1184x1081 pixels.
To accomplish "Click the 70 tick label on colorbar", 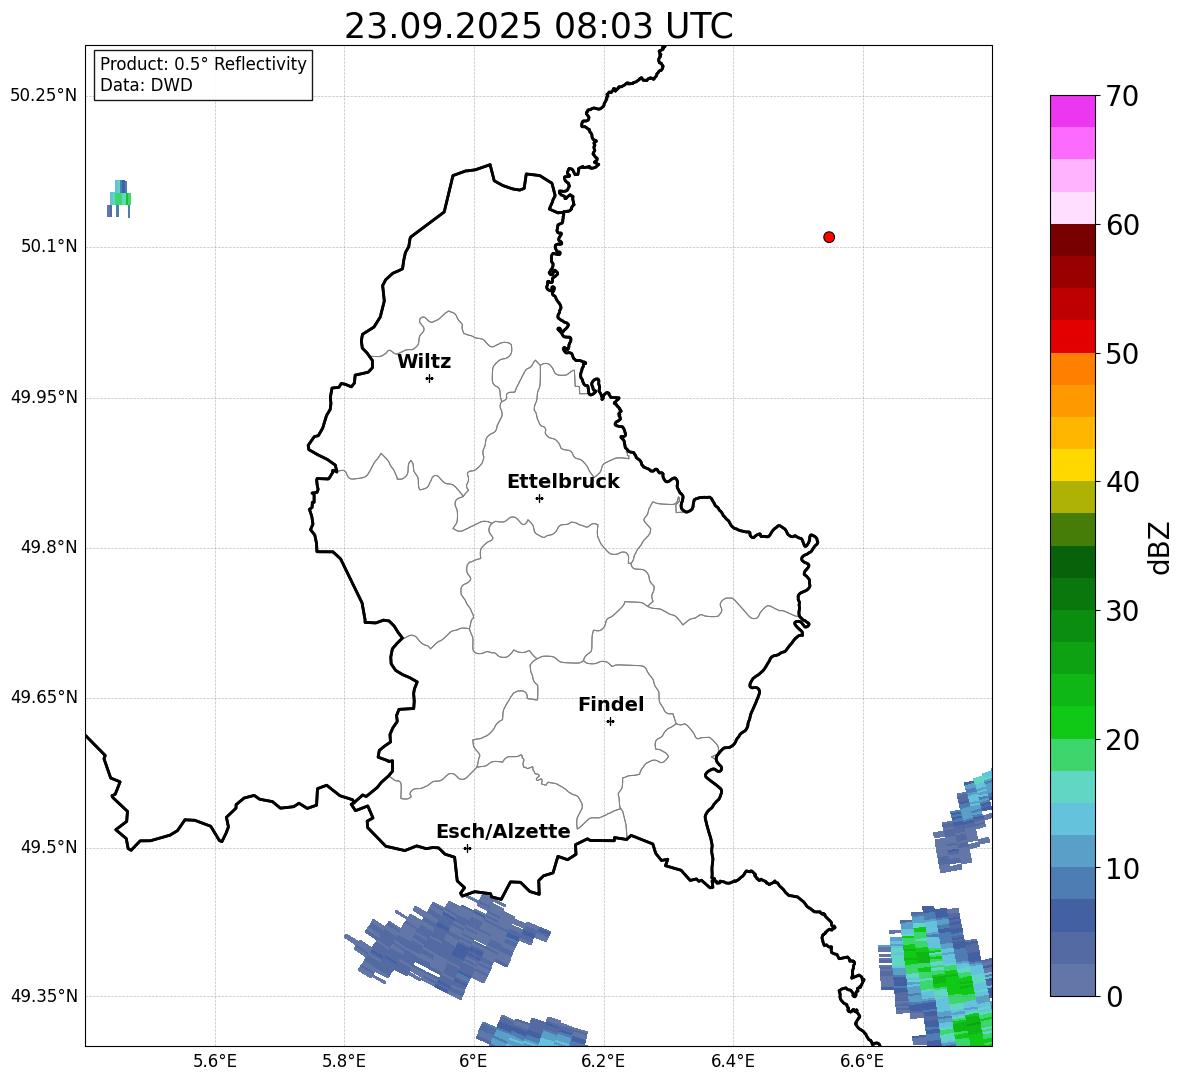I will (1122, 96).
